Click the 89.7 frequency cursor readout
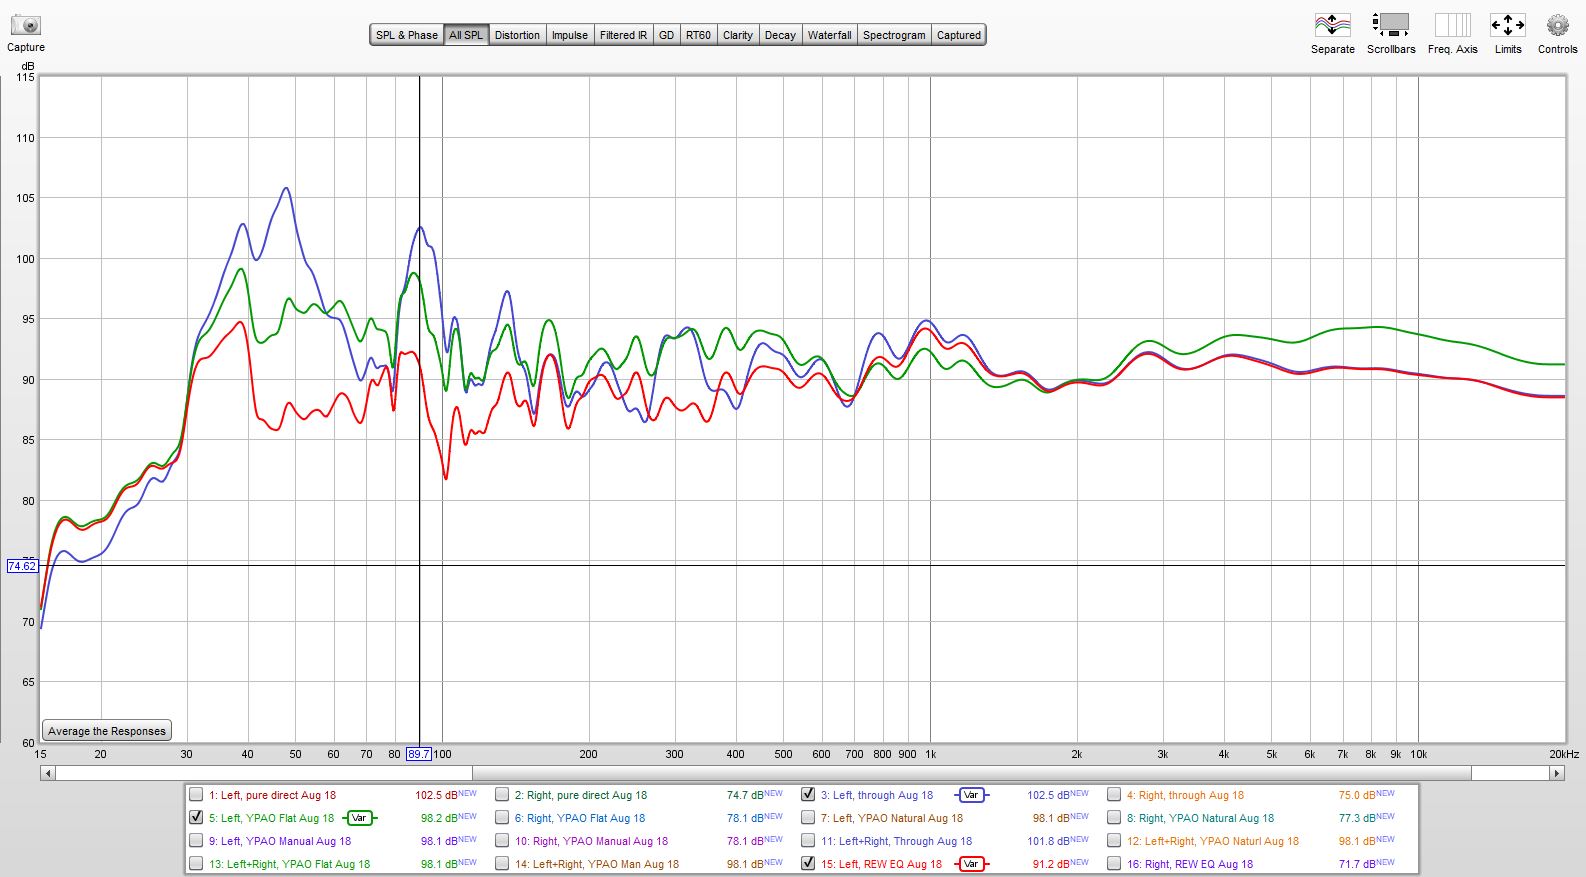The height and width of the screenshot is (877, 1586). pyautogui.click(x=418, y=754)
